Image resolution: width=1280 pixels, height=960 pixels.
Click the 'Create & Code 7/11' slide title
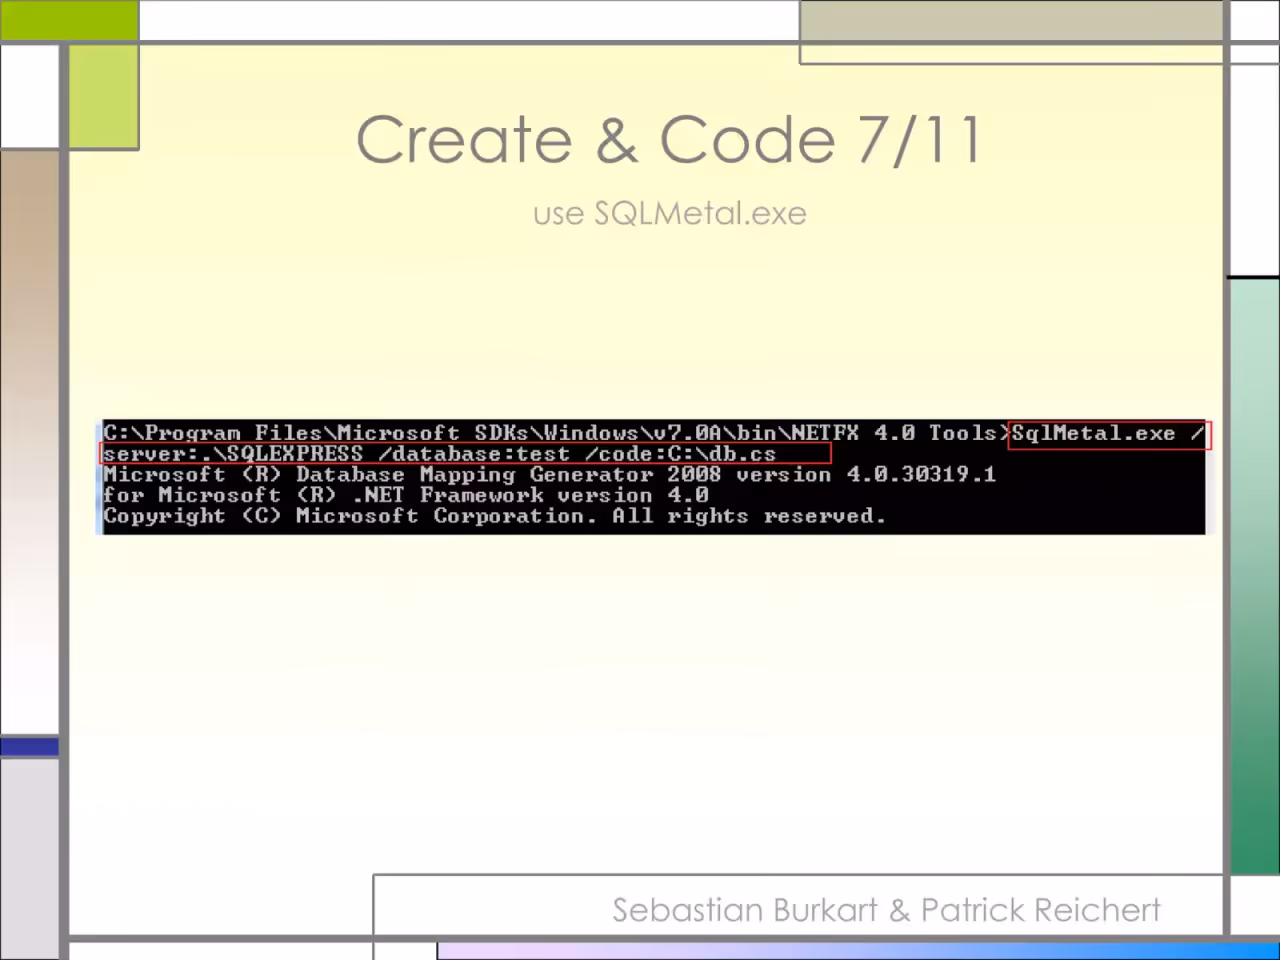pyautogui.click(x=669, y=138)
